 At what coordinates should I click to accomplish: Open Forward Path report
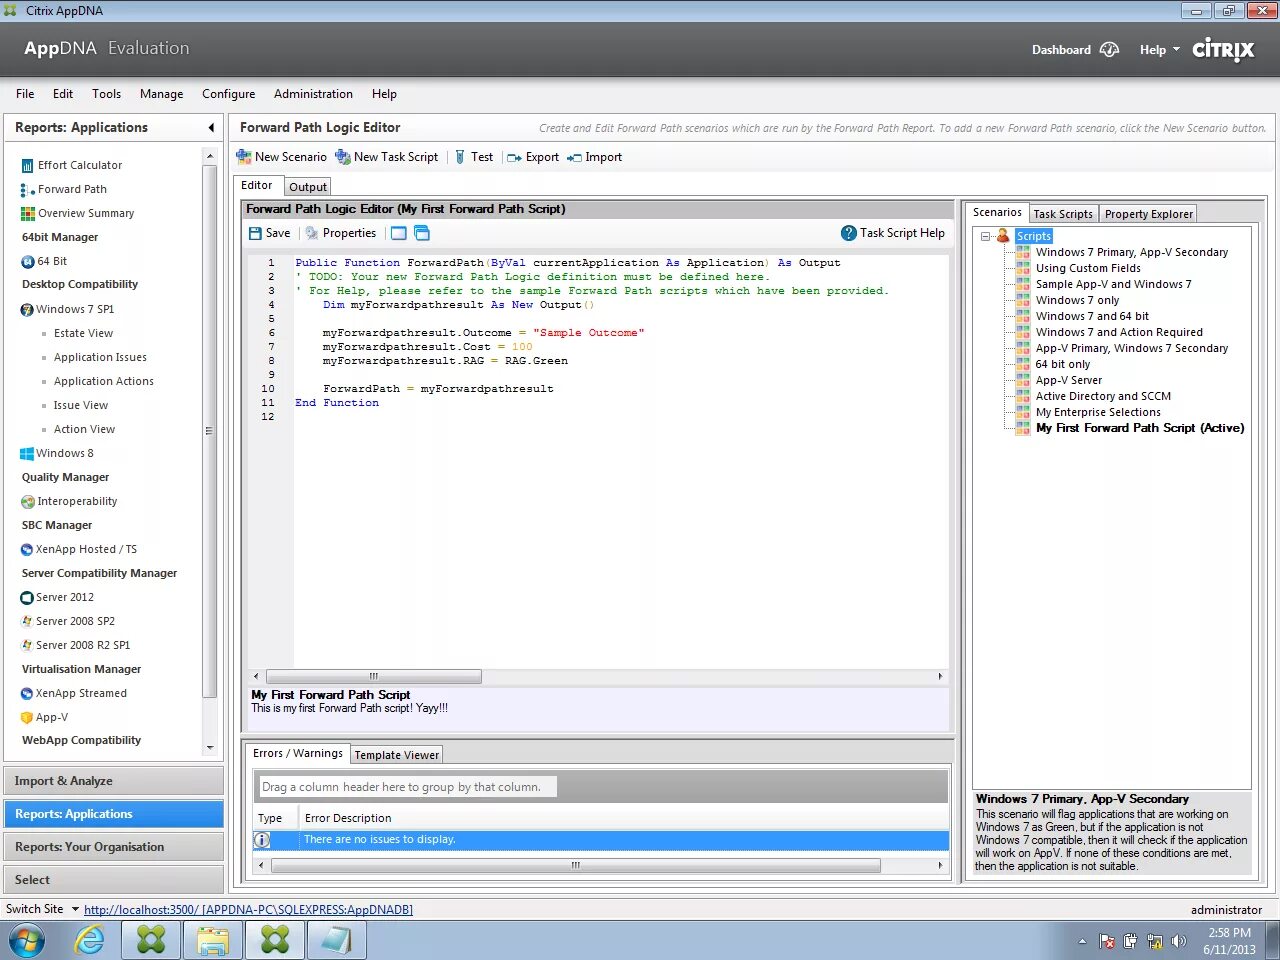[63, 189]
